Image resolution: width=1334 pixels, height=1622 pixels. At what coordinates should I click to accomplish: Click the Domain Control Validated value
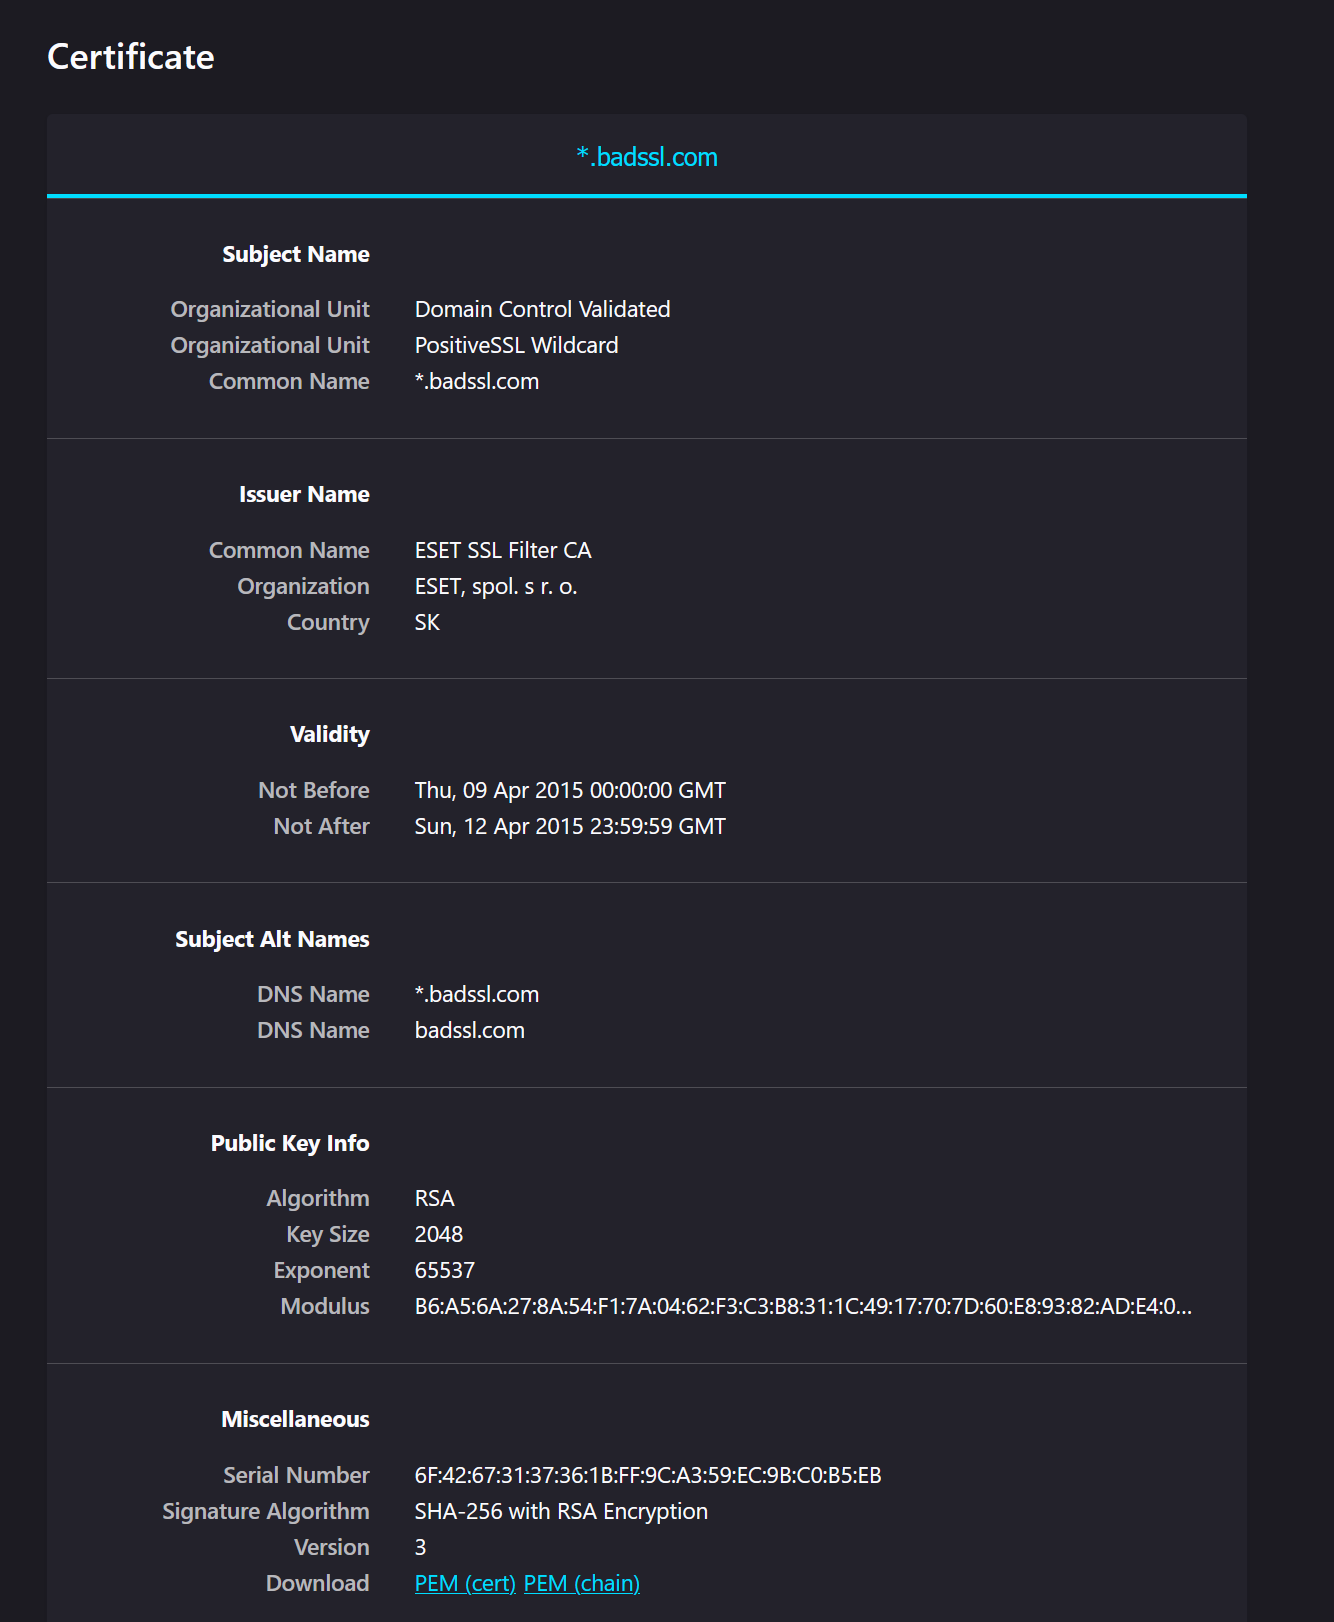542,309
